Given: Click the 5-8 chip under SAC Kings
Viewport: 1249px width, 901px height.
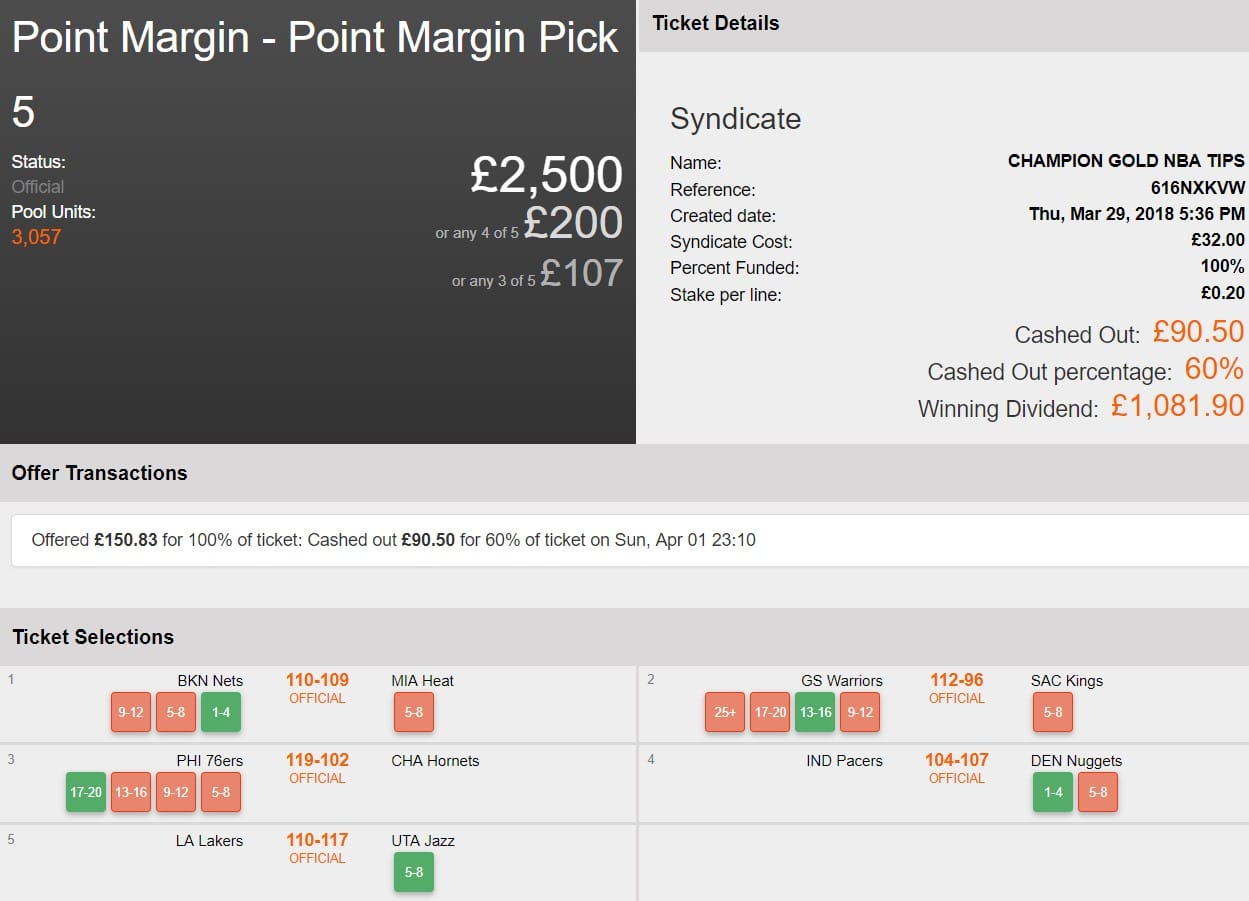Looking at the screenshot, I should [x=1053, y=712].
